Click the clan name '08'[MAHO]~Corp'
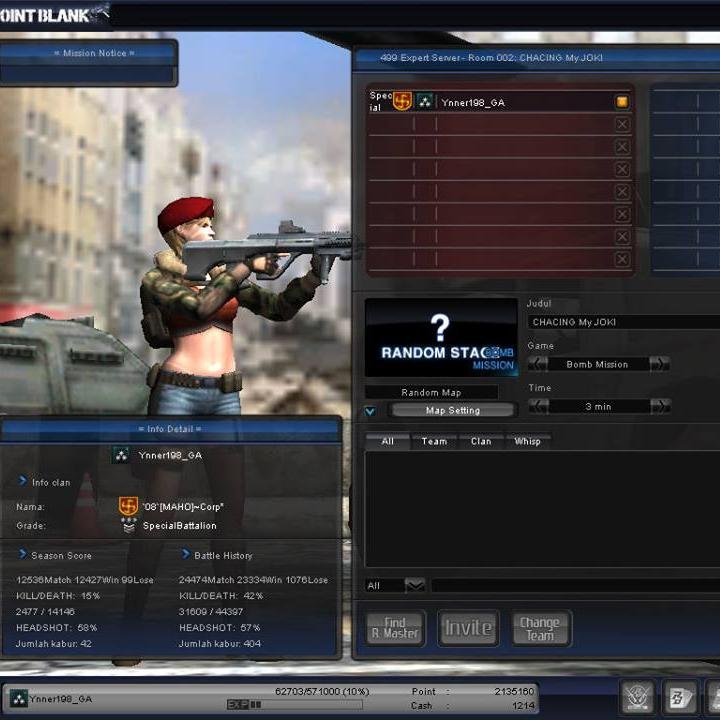 (x=183, y=506)
